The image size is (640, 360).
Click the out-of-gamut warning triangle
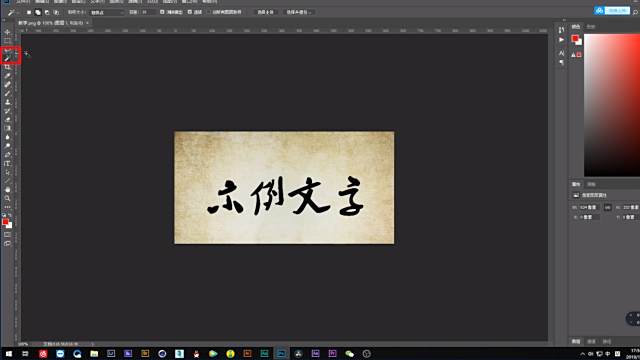point(573,55)
